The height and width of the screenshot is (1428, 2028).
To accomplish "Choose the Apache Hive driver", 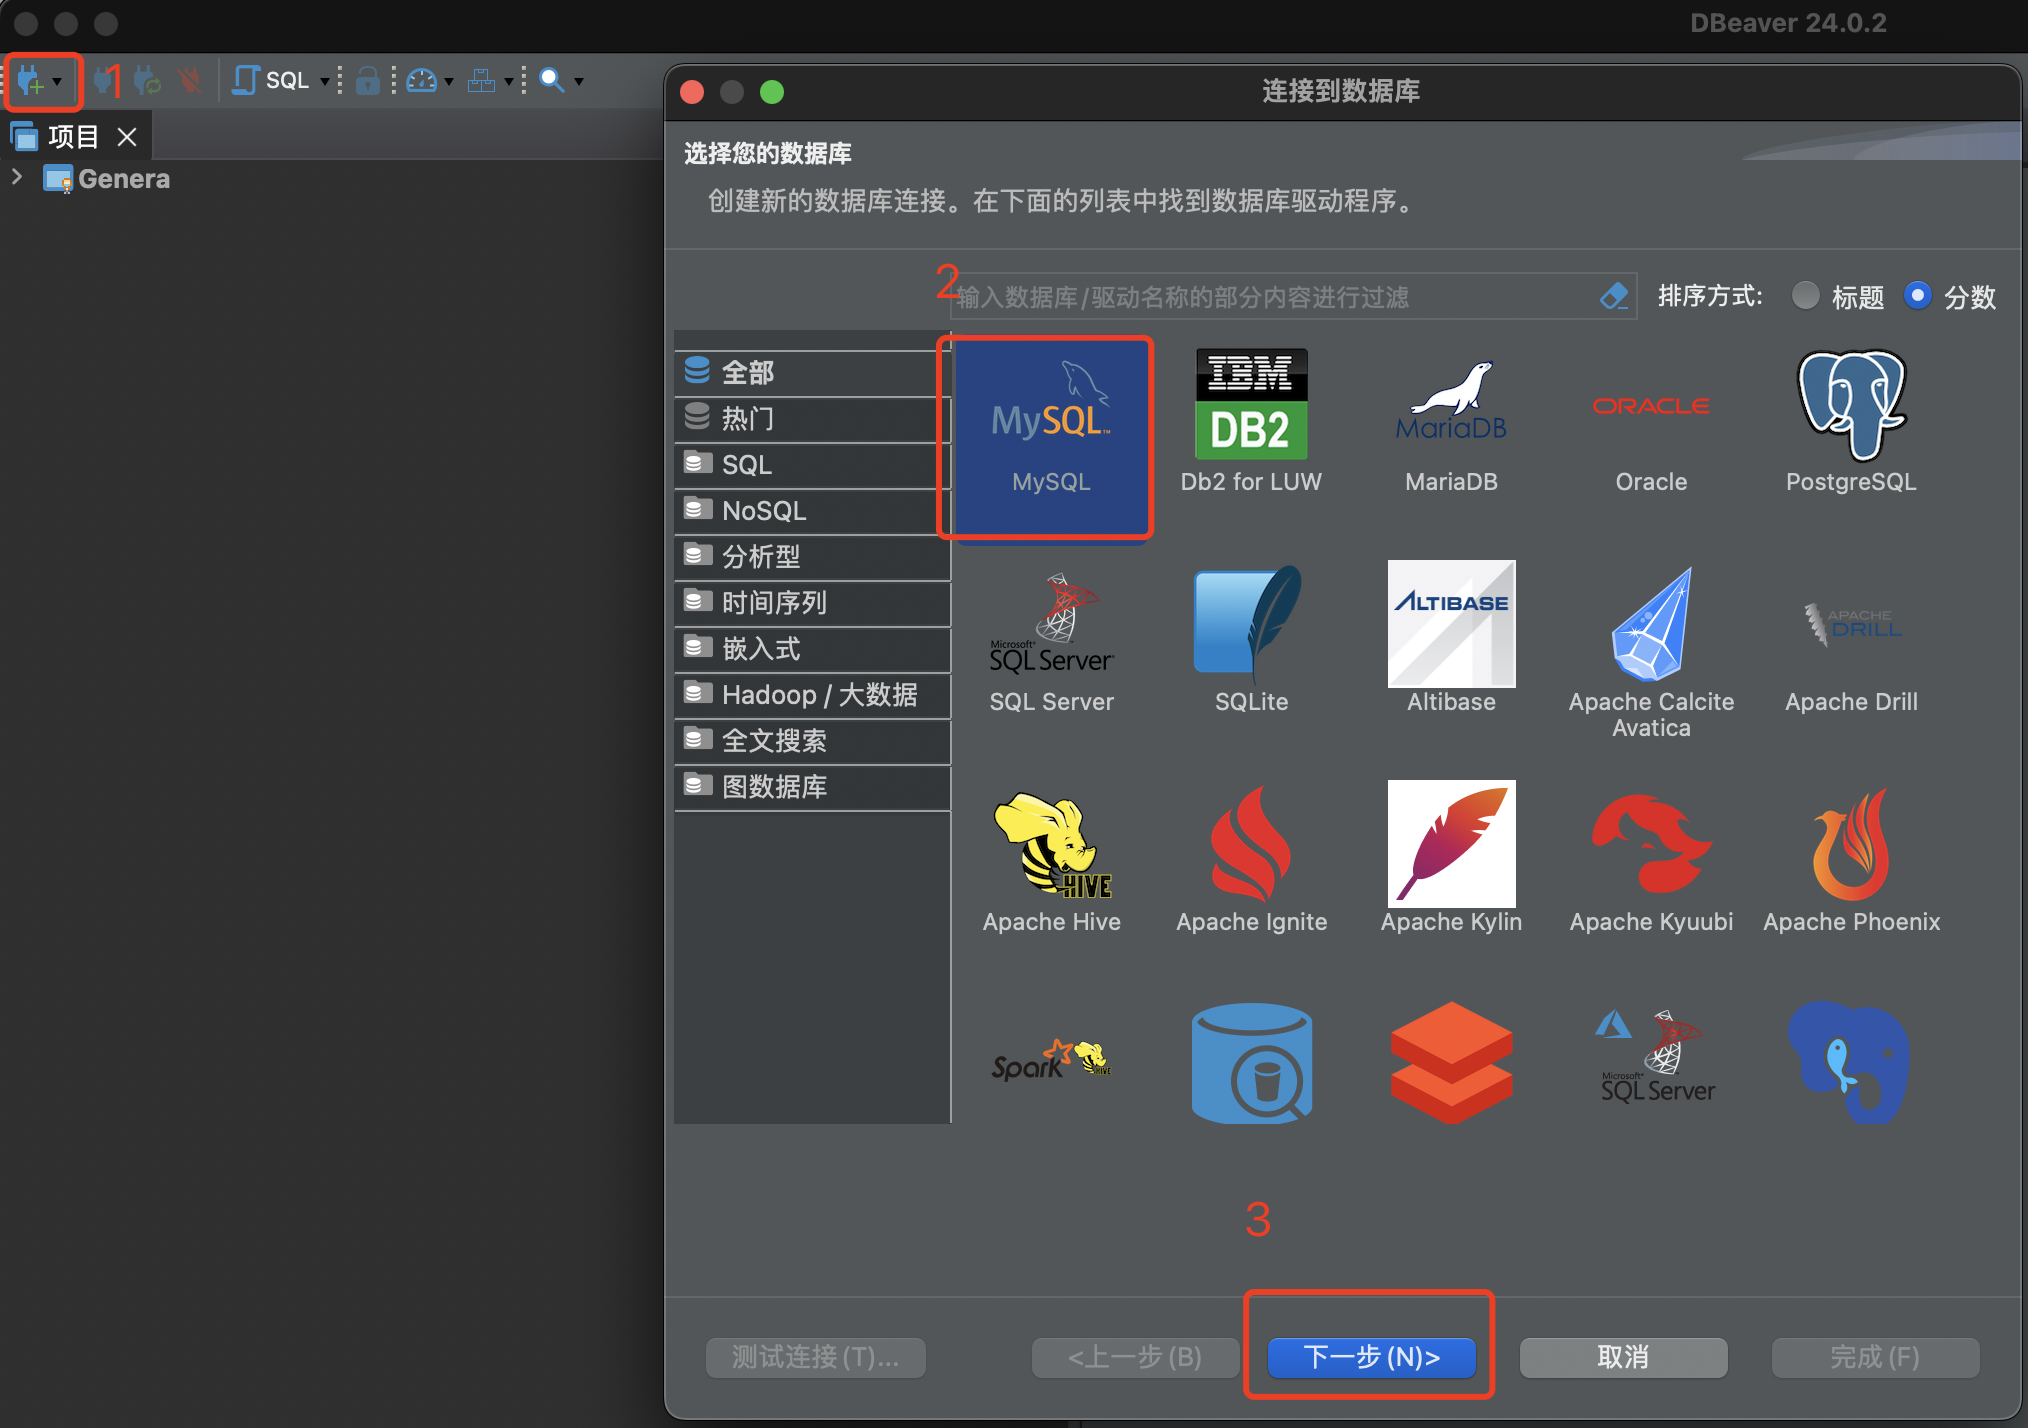I will pos(1051,862).
